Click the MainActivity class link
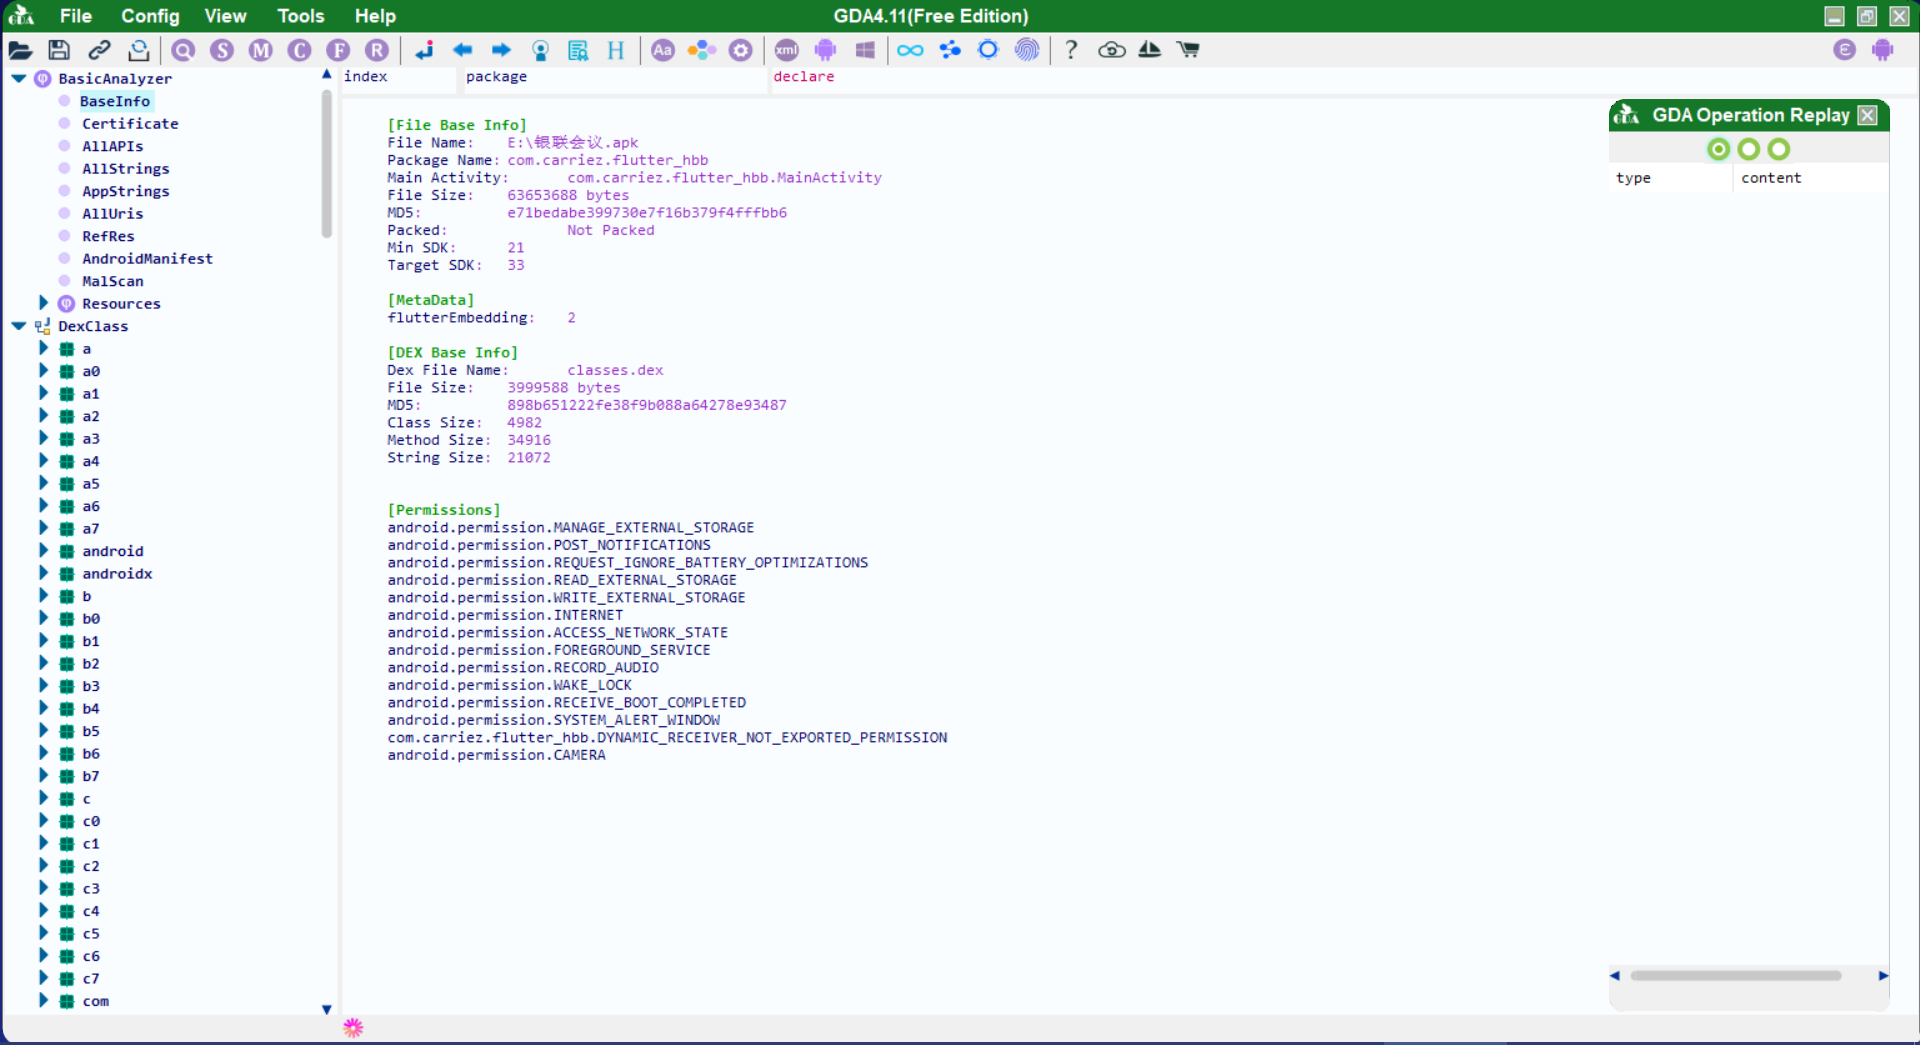The image size is (1920, 1045). coord(724,177)
